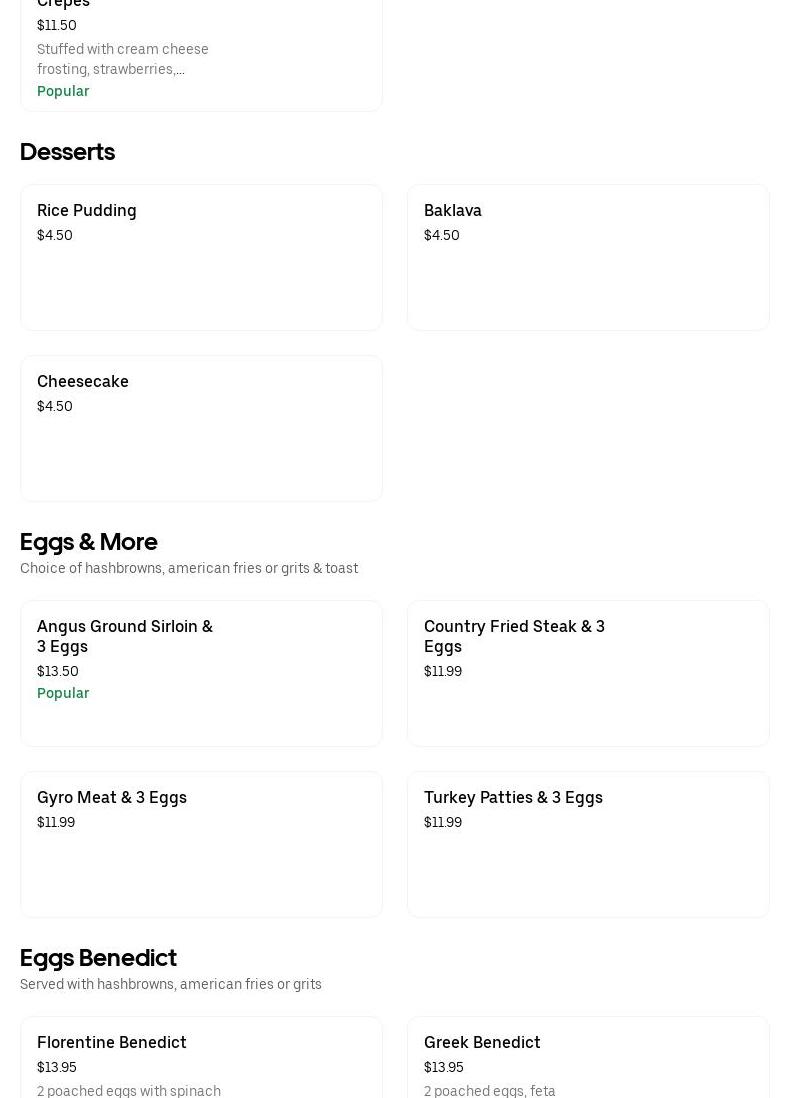Click the "Choice of hashbrowns" section note
804x1098 pixels.
[x=189, y=568]
